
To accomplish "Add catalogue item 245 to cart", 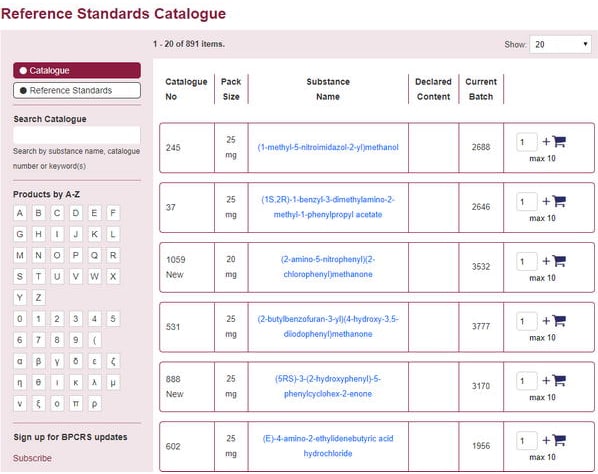I will (554, 141).
